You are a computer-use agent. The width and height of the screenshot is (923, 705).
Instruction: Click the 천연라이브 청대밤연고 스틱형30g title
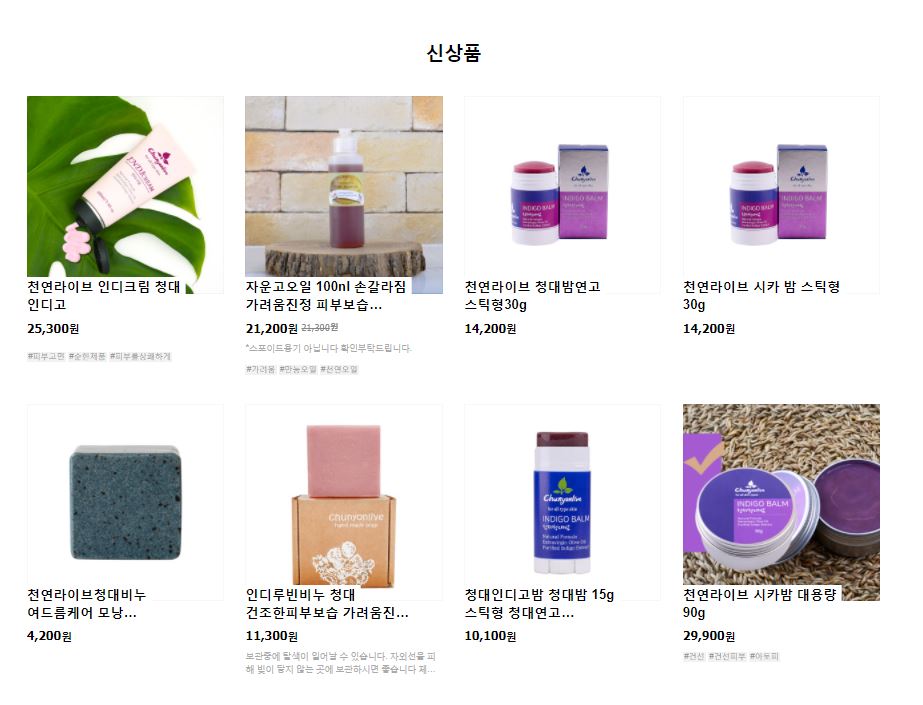pyautogui.click(x=533, y=296)
